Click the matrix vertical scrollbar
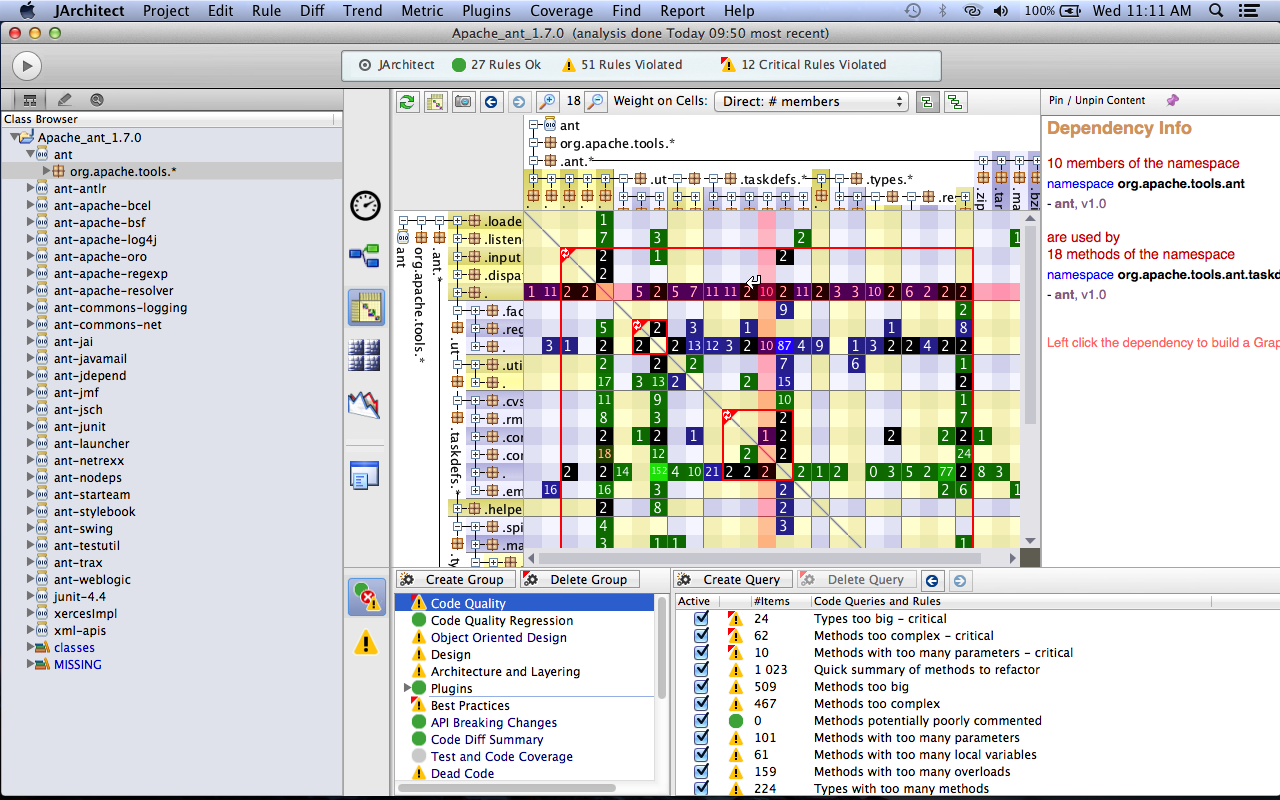The image size is (1280, 800). coord(1030,325)
